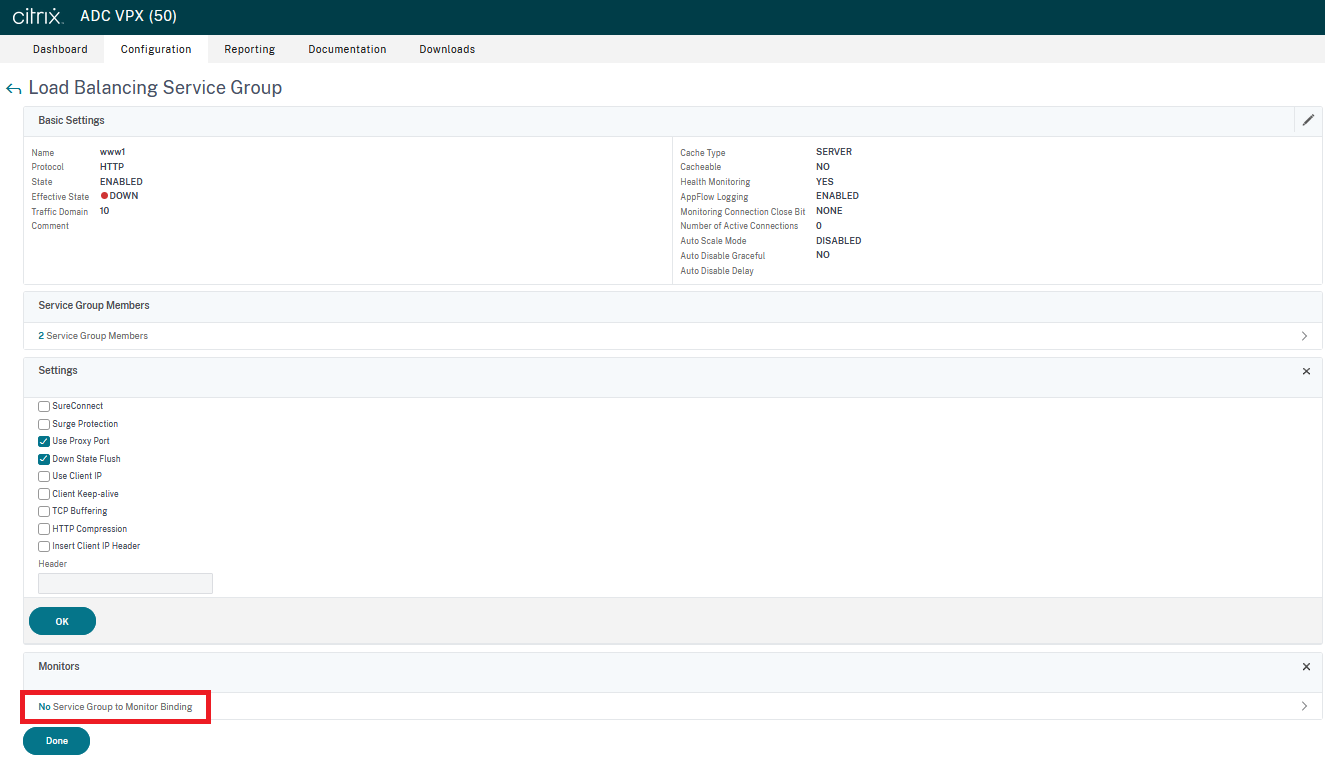Check the HTTP Compression option

tap(44, 529)
